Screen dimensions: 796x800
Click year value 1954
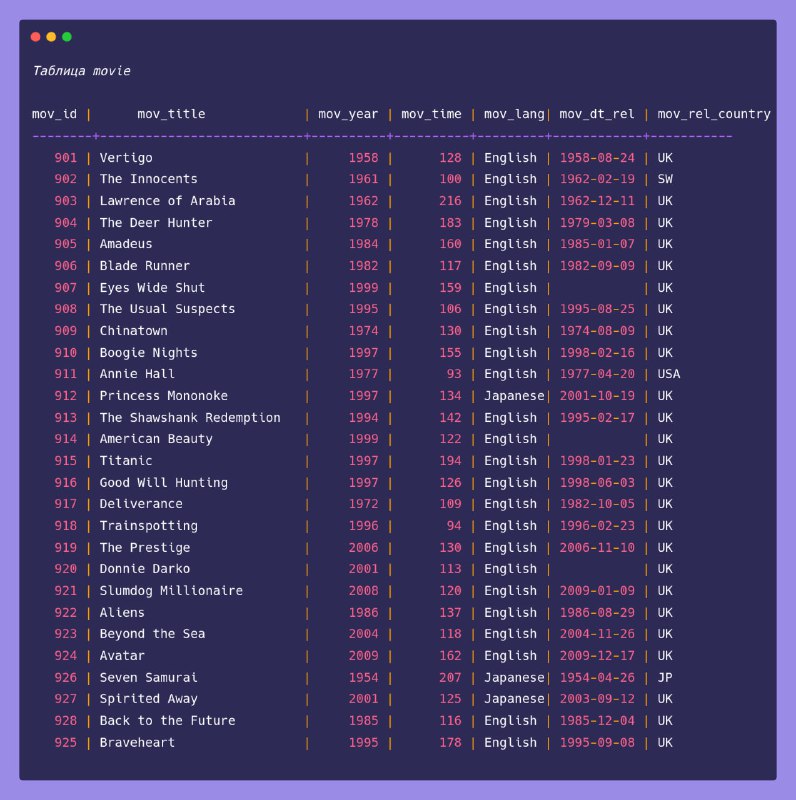point(364,678)
